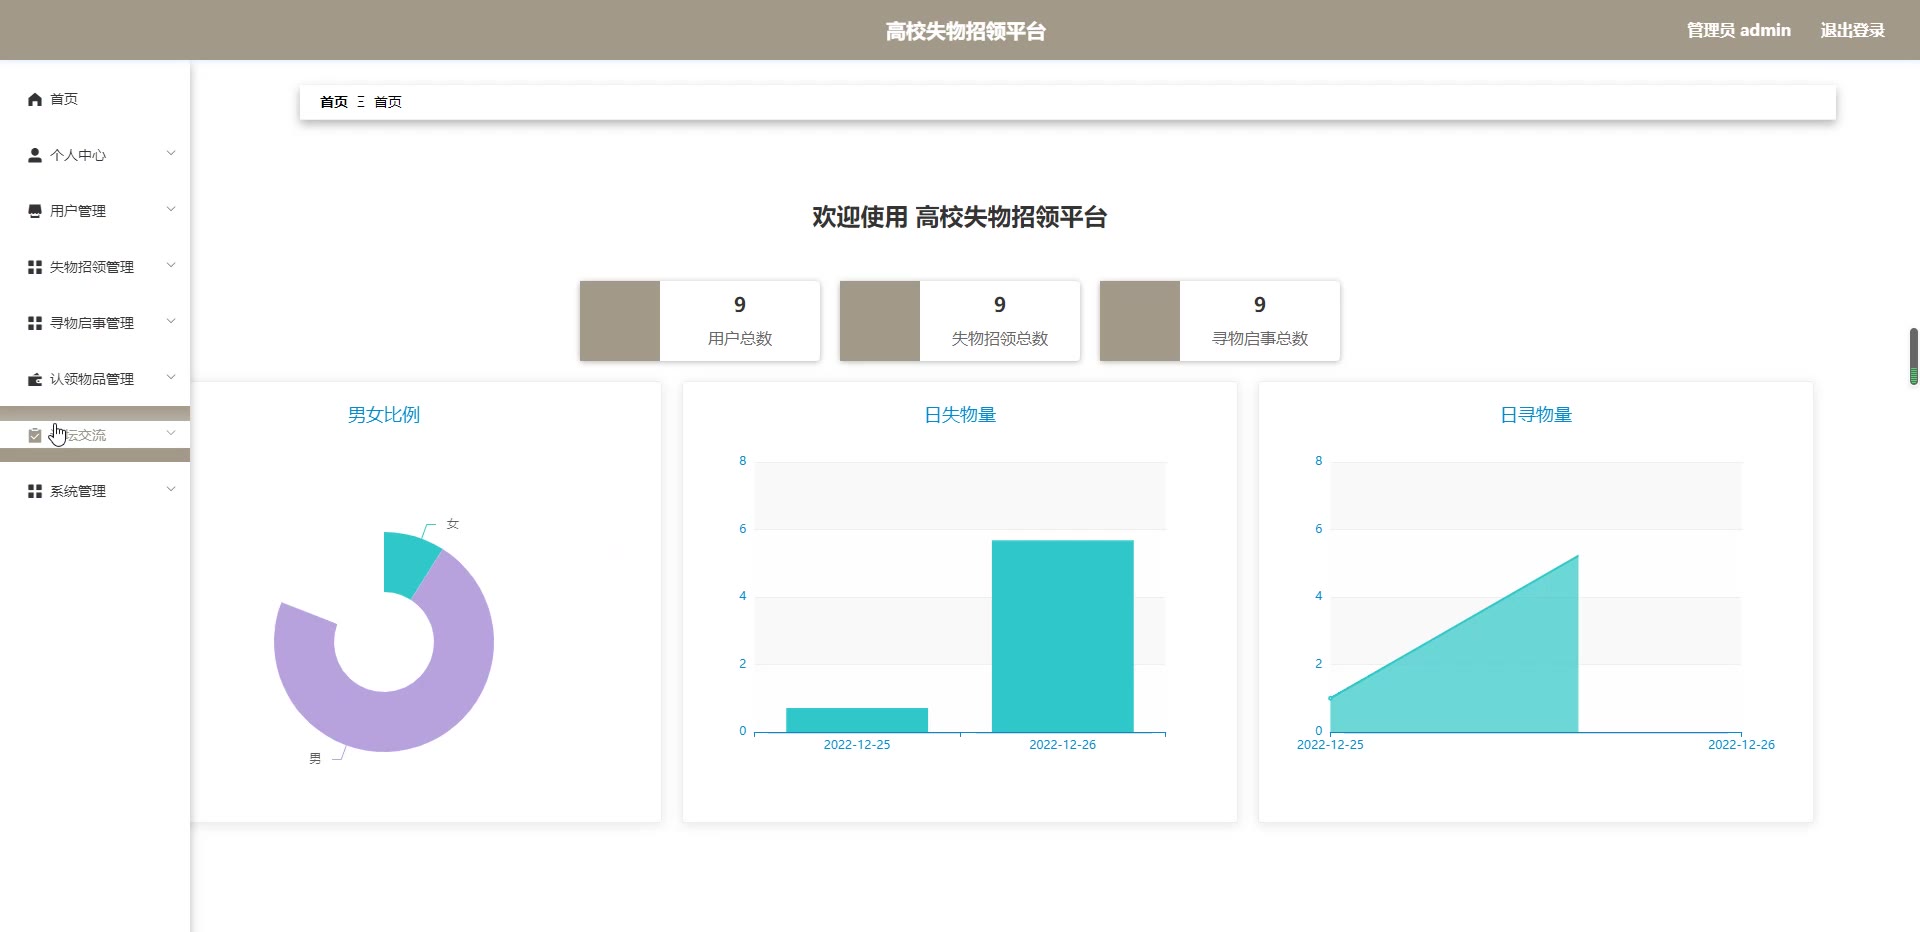Click the 男 label on the pie chart
Screen dimensions: 1920x932
point(315,759)
